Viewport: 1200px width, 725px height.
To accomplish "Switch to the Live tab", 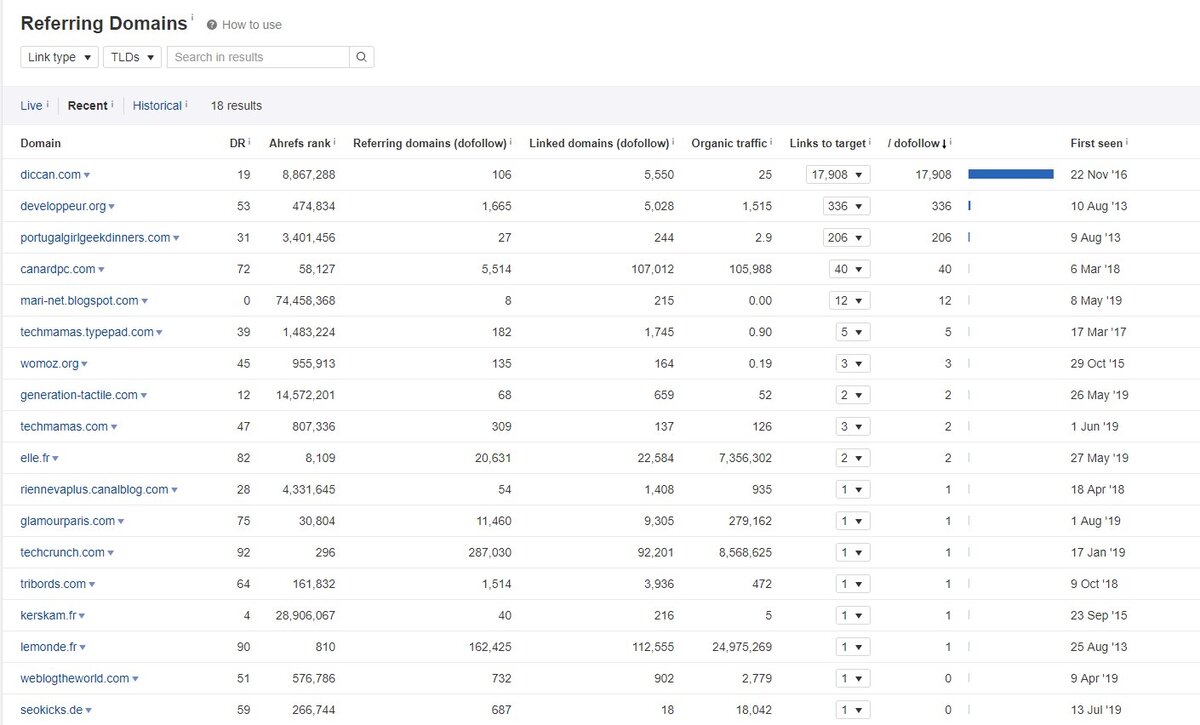I will pos(31,106).
